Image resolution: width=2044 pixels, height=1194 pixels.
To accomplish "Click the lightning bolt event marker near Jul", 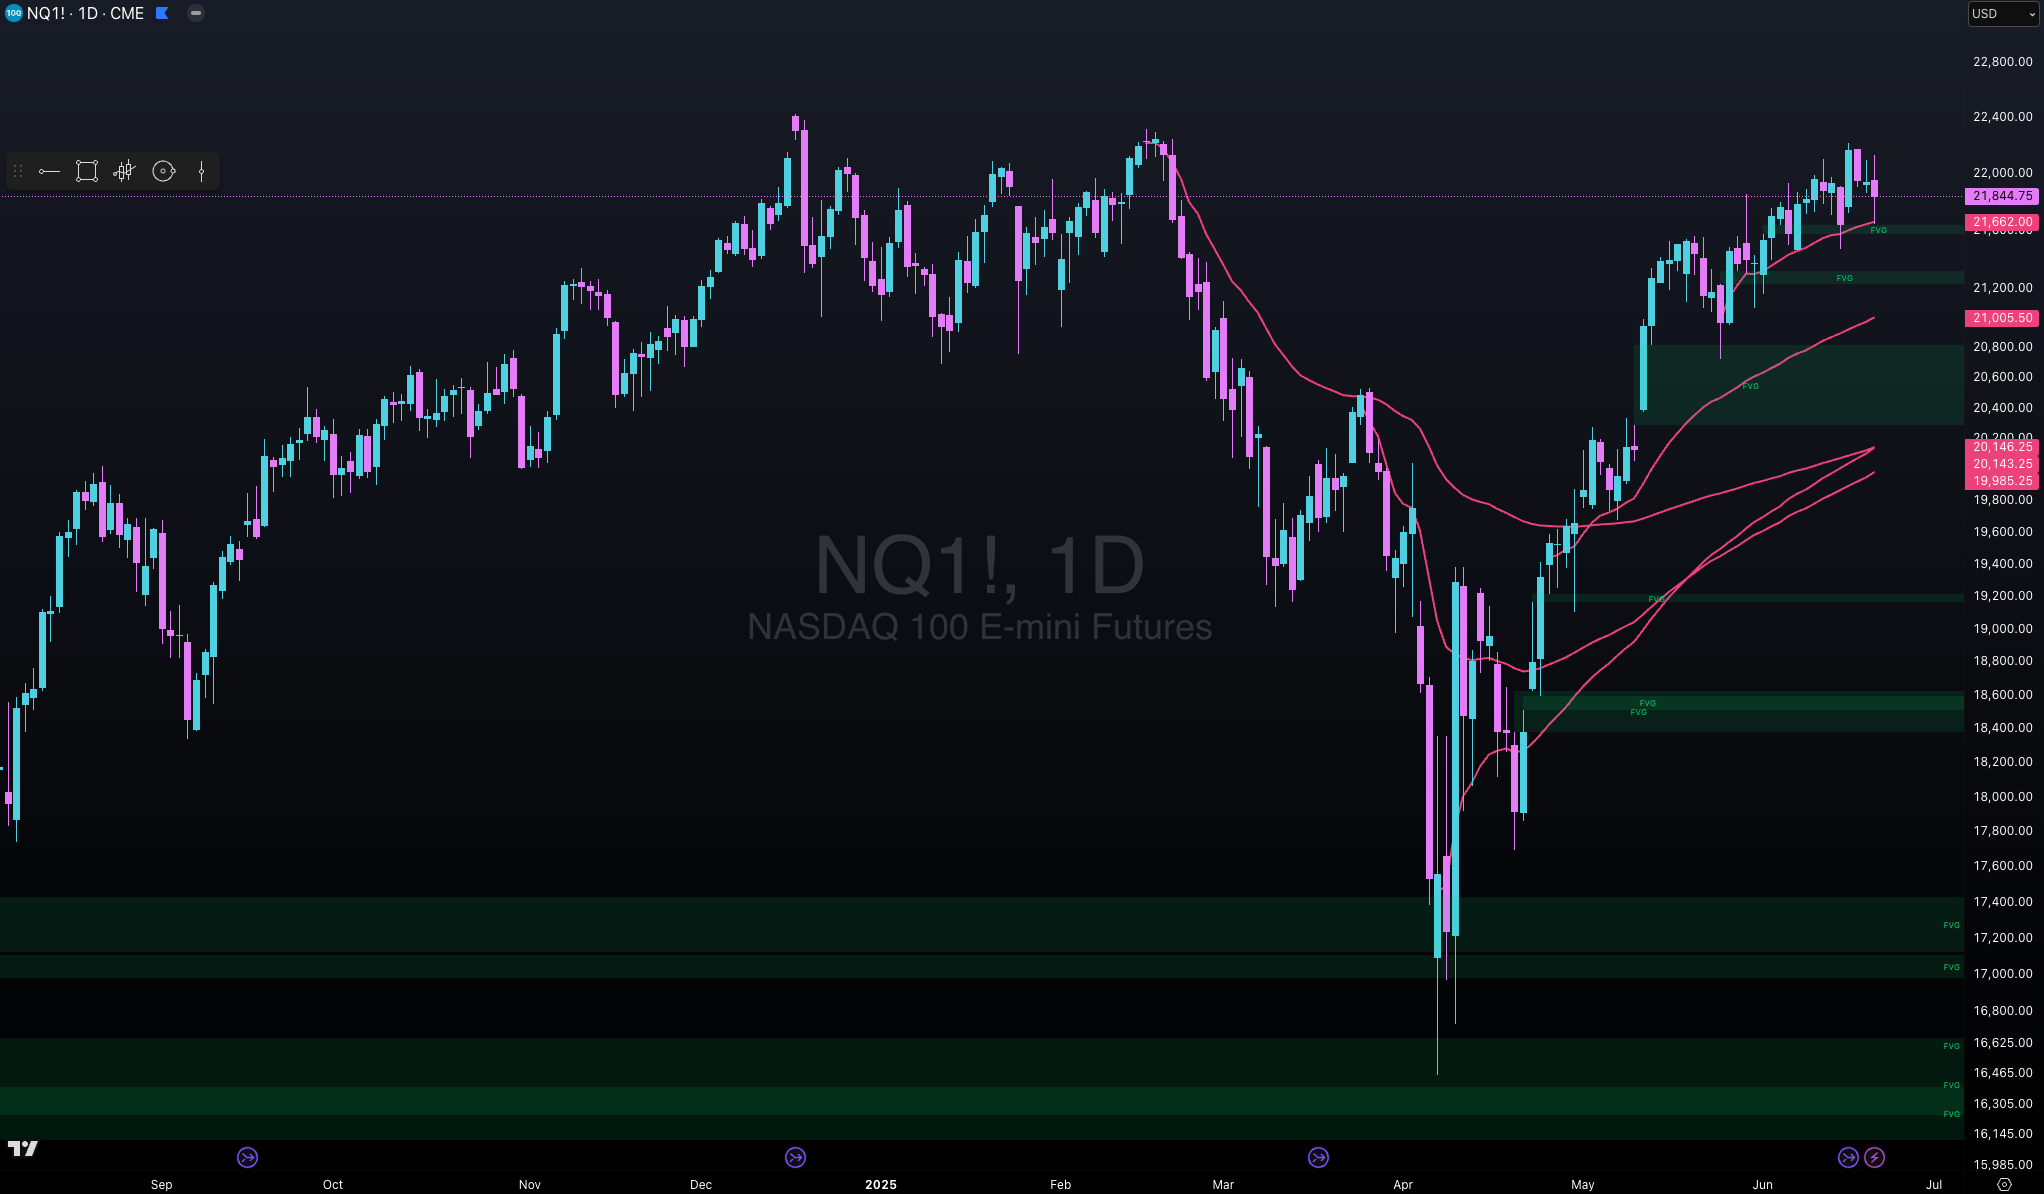I will [1874, 1157].
